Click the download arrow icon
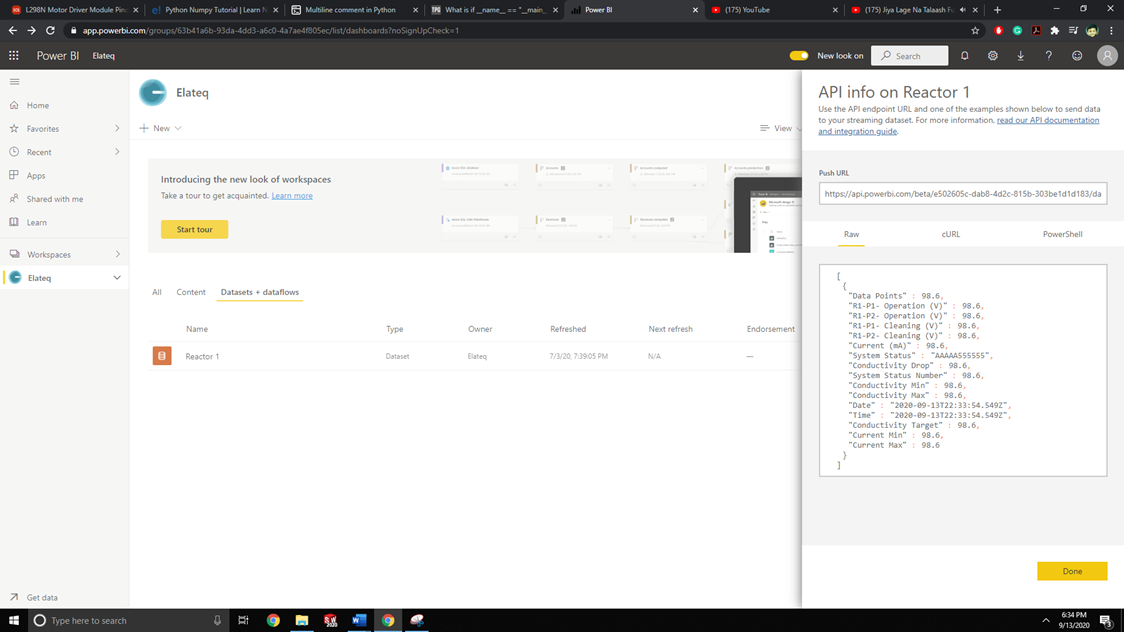The image size is (1124, 632). (x=1021, y=55)
